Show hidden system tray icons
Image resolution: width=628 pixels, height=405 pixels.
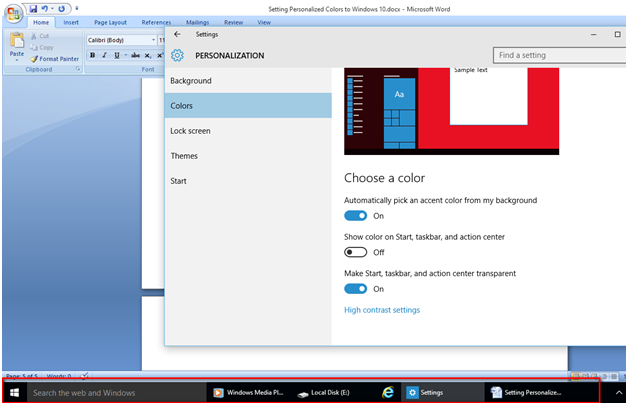point(618,393)
